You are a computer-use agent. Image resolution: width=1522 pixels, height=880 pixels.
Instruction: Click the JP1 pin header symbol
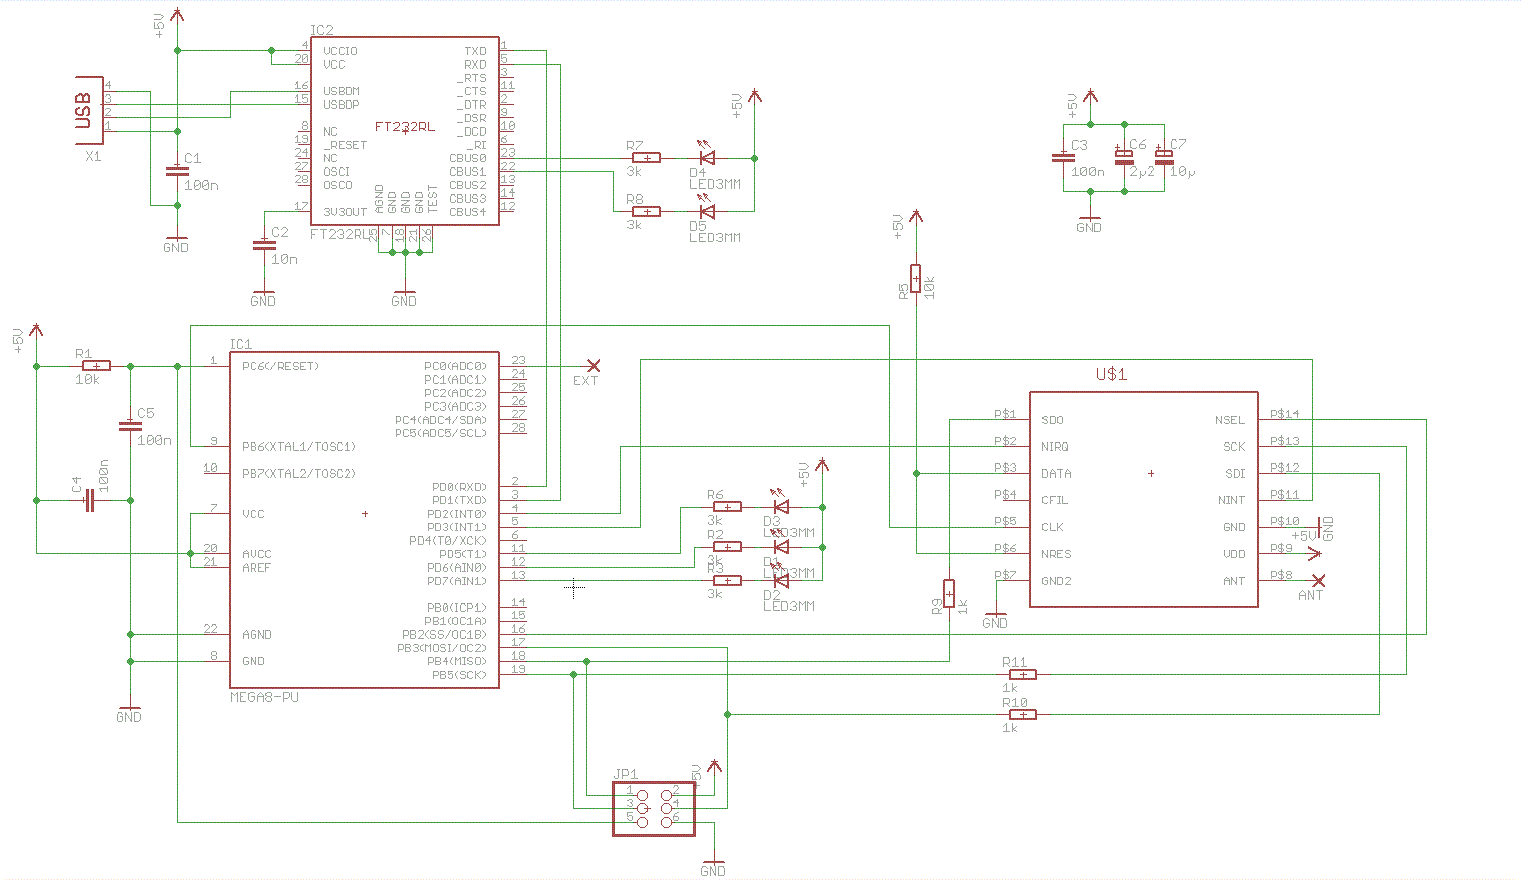tap(654, 809)
